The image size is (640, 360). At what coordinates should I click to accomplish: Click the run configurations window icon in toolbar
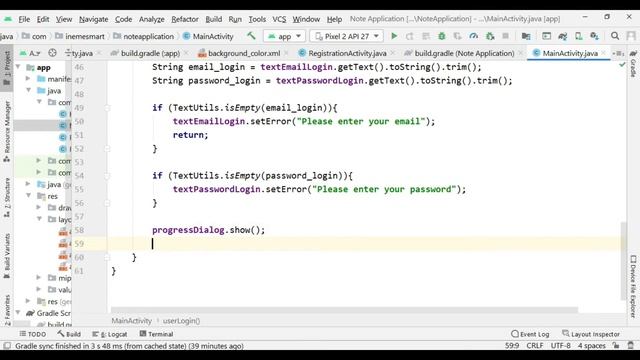547,36
